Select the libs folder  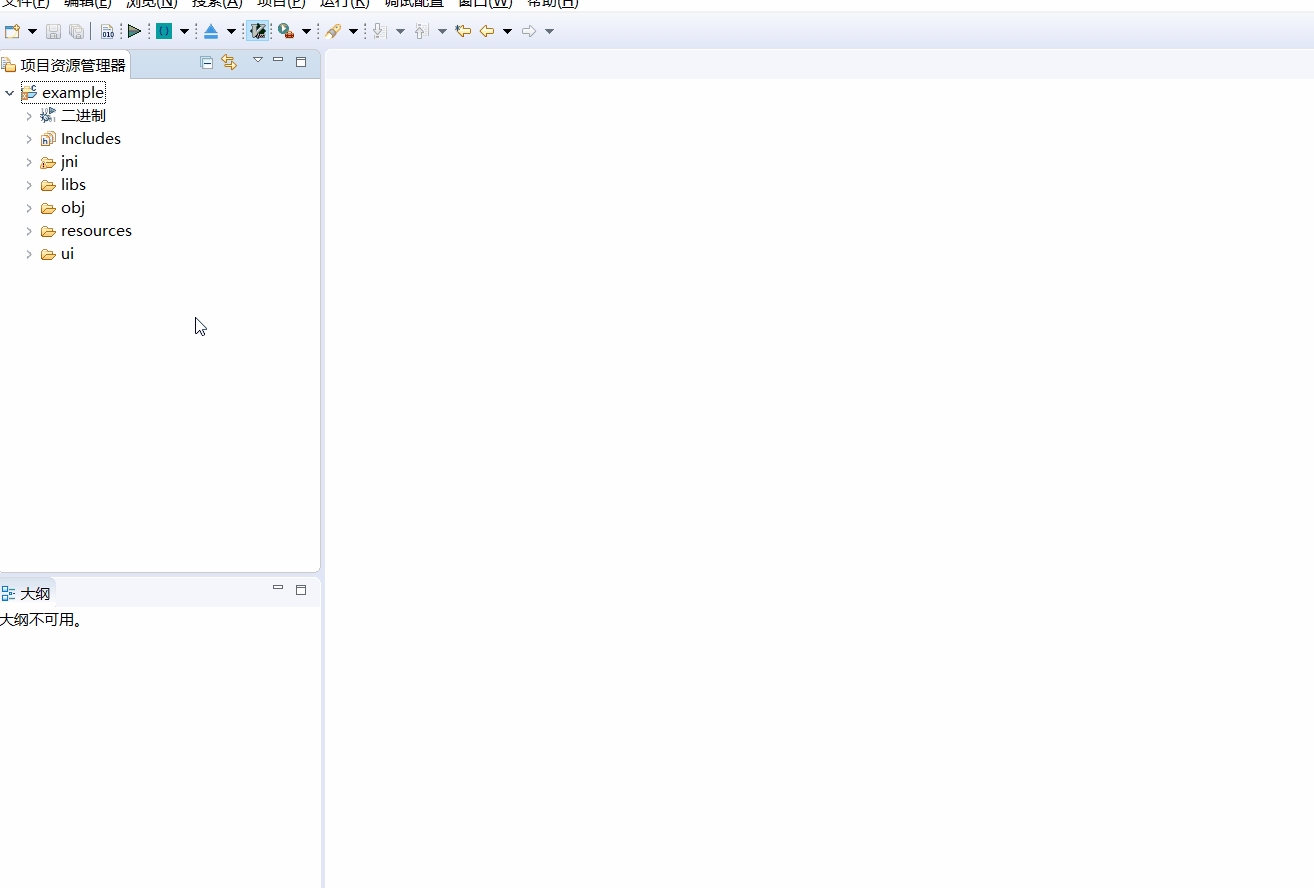click(x=73, y=185)
